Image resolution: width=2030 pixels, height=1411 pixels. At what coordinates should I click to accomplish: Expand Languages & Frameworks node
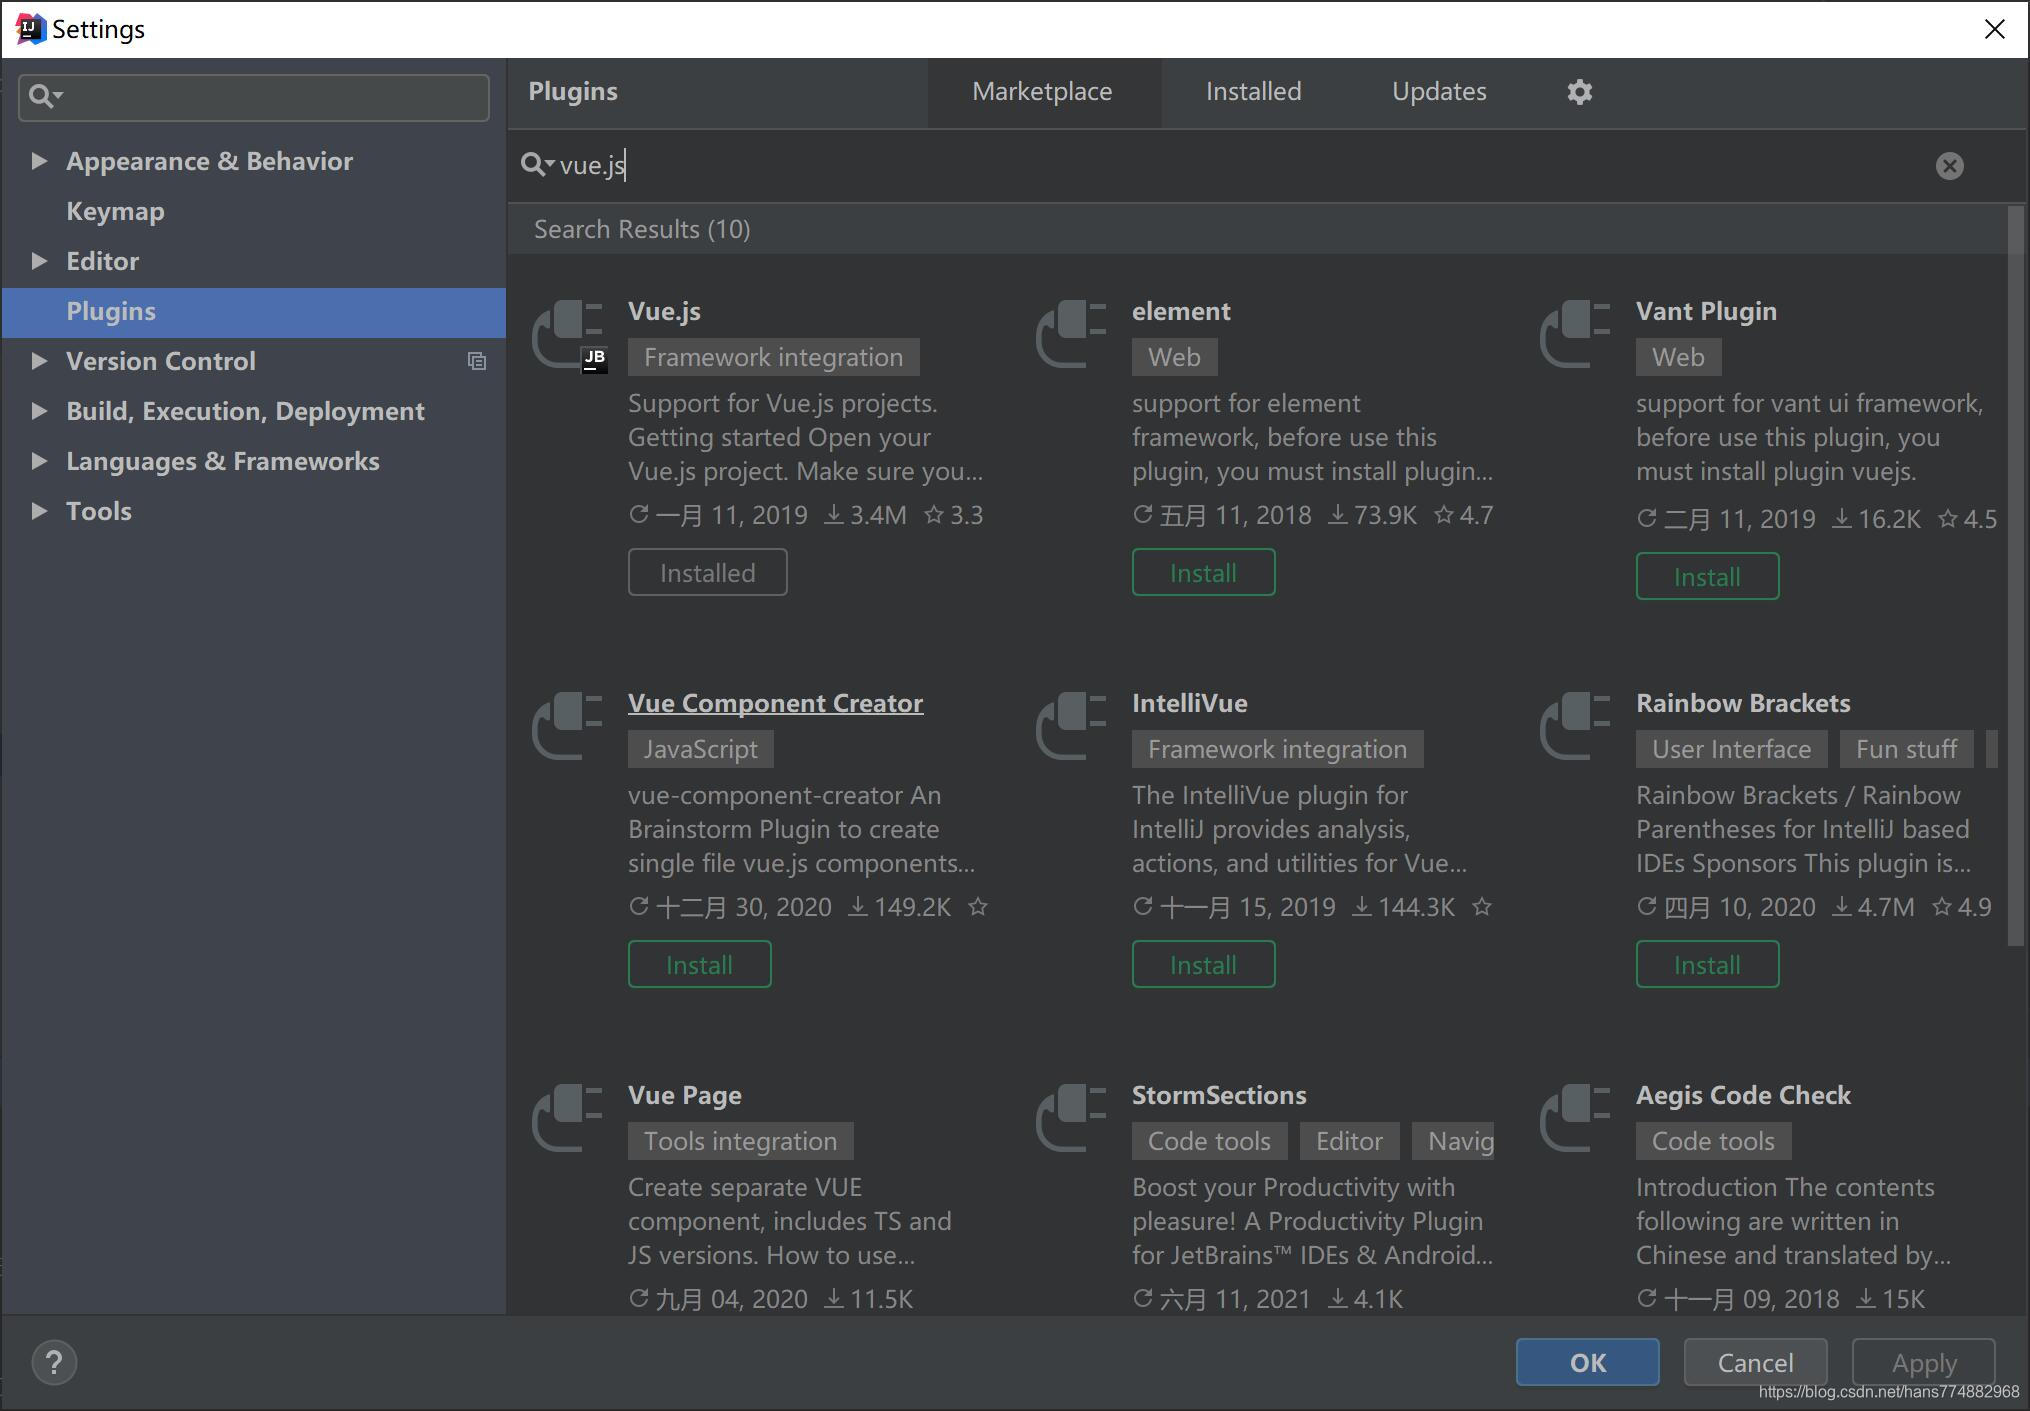tap(39, 461)
